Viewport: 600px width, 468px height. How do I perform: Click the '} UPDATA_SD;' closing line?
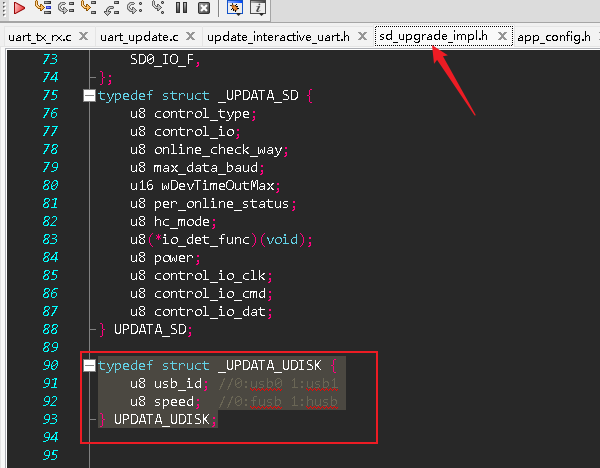click(x=145, y=329)
